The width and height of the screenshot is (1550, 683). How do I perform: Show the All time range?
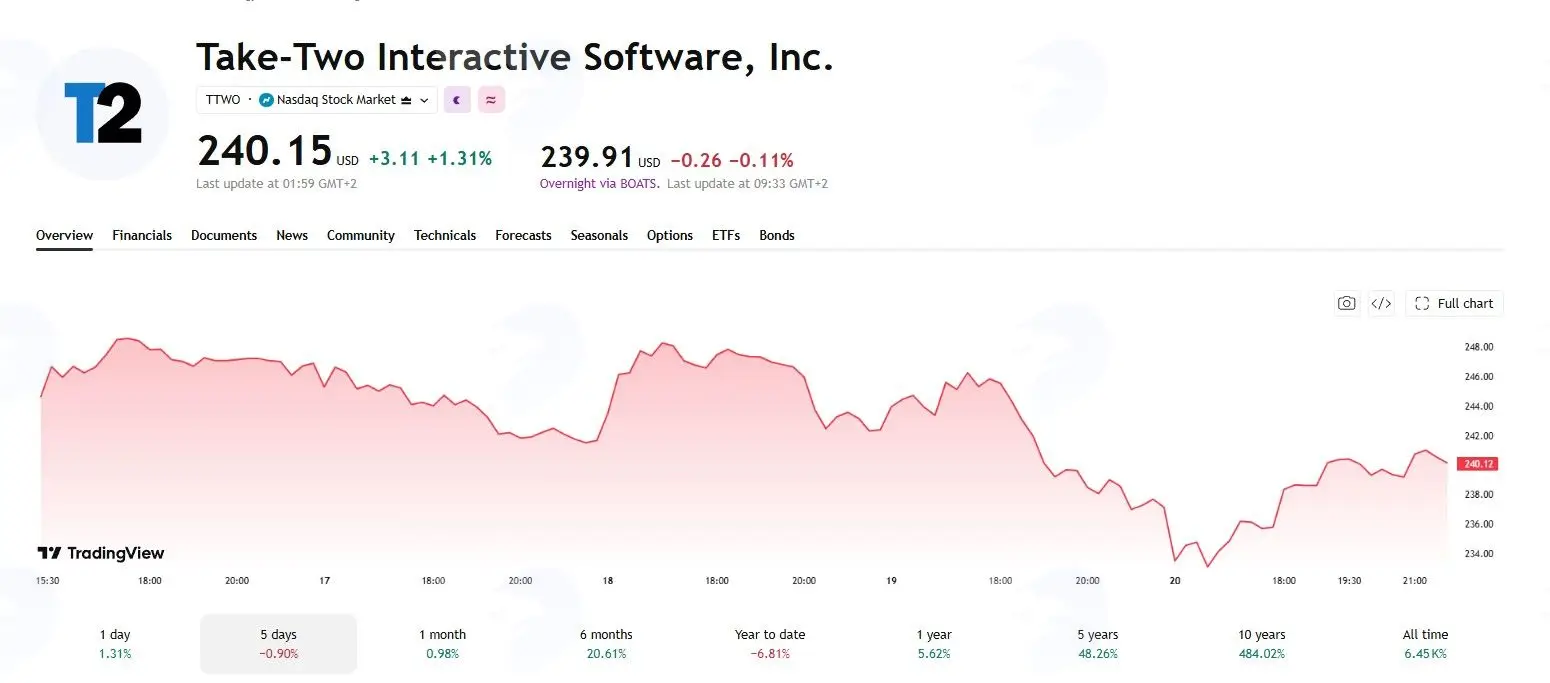[1425, 643]
